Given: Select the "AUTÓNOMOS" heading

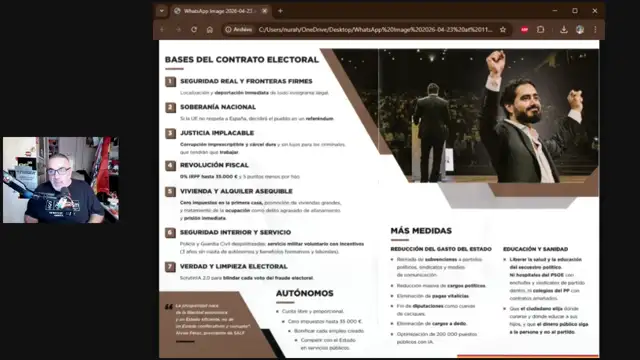Looking at the screenshot, I should tap(304, 293).
